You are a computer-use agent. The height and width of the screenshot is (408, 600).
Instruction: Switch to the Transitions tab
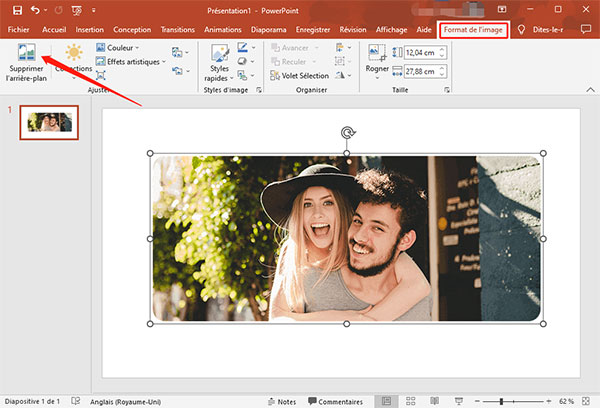(x=179, y=30)
